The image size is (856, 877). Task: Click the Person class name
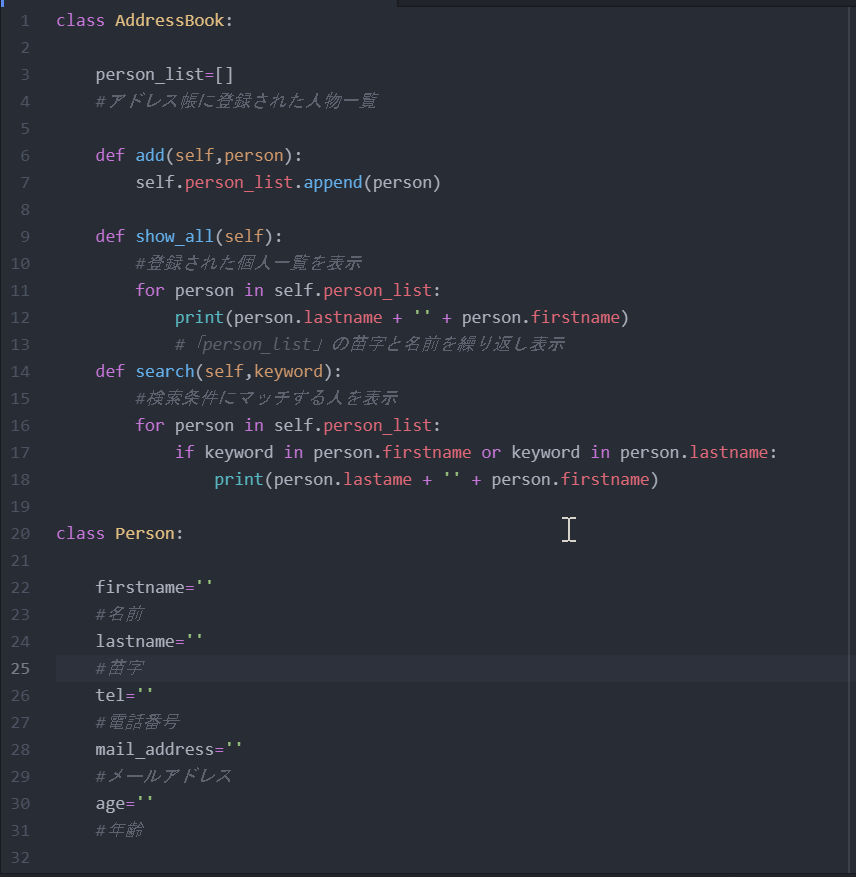coord(145,534)
